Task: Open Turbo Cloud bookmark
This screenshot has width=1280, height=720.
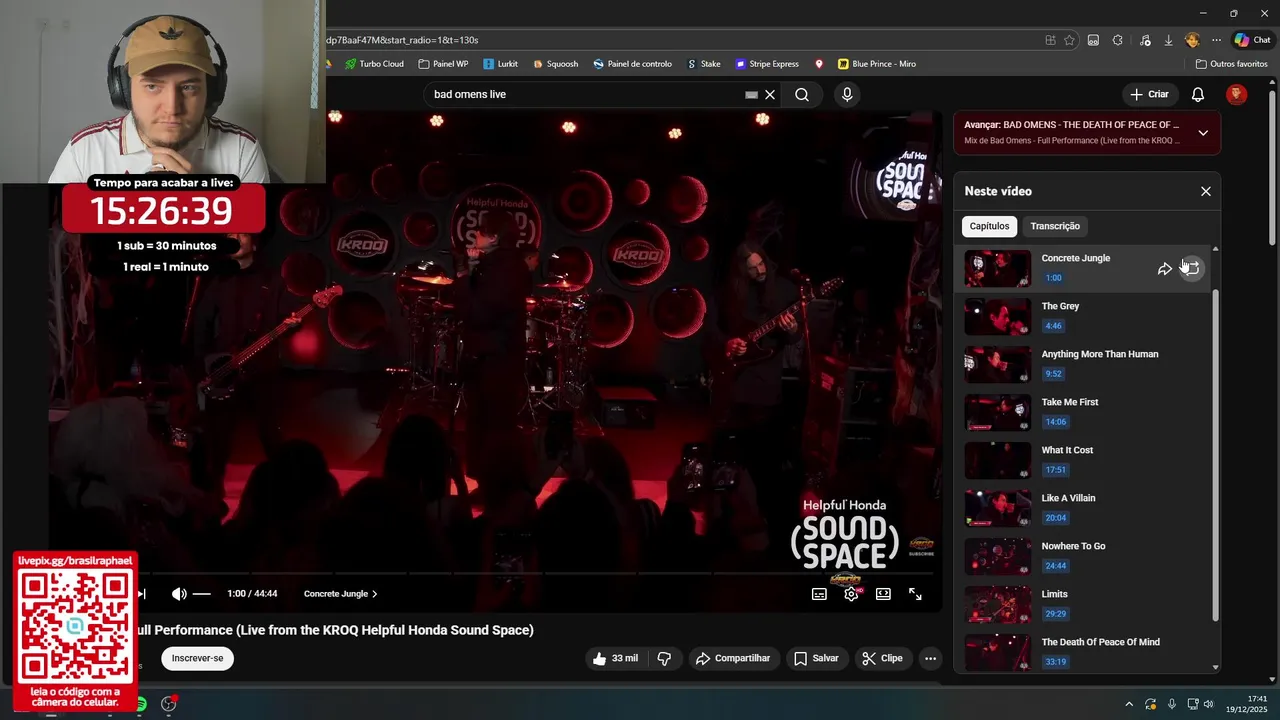Action: pyautogui.click(x=374, y=64)
